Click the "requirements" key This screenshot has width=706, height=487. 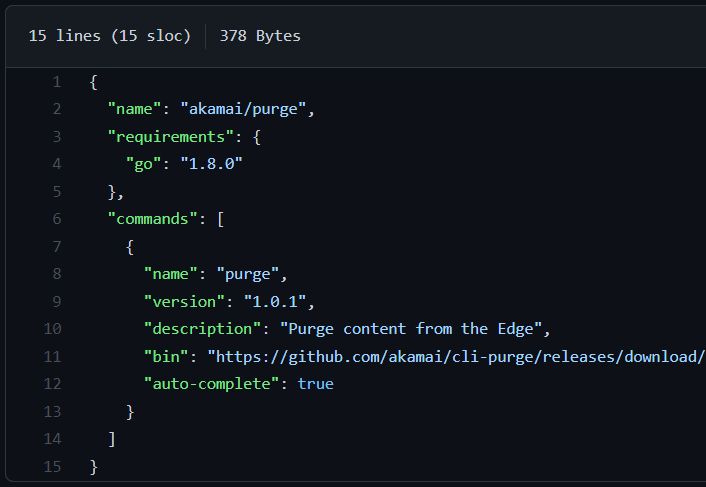point(171,137)
